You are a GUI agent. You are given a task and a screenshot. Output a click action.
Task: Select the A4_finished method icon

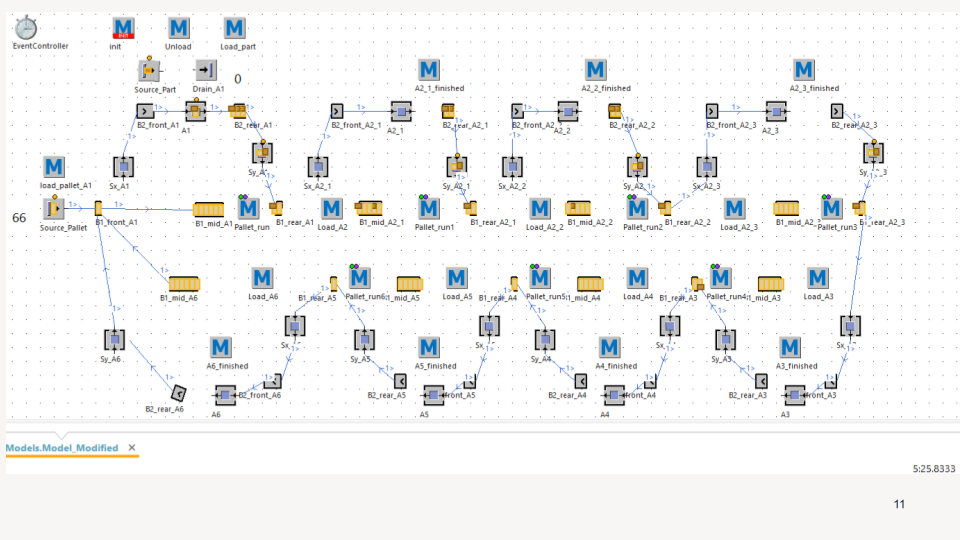(x=609, y=348)
